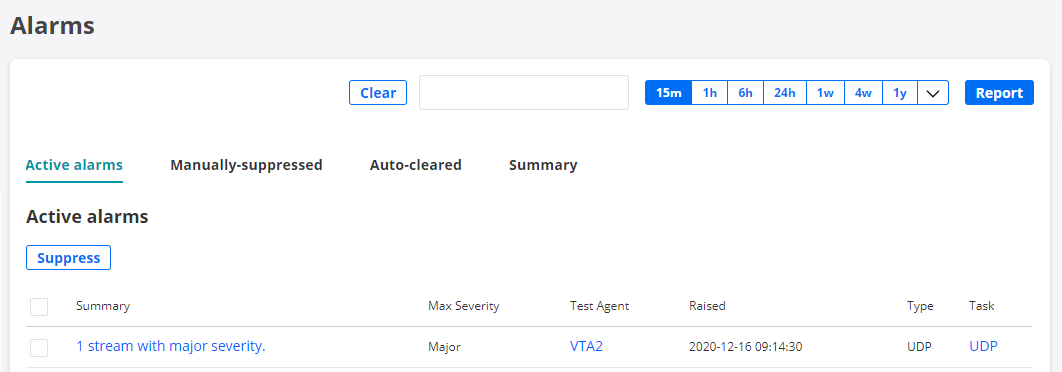The image size is (1062, 372).
Task: Open the '1 stream with major severity' link
Action: pyautogui.click(x=171, y=346)
